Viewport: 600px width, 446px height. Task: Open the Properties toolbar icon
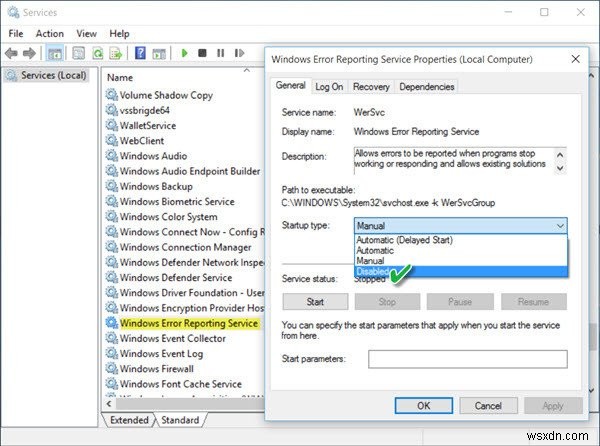point(78,53)
